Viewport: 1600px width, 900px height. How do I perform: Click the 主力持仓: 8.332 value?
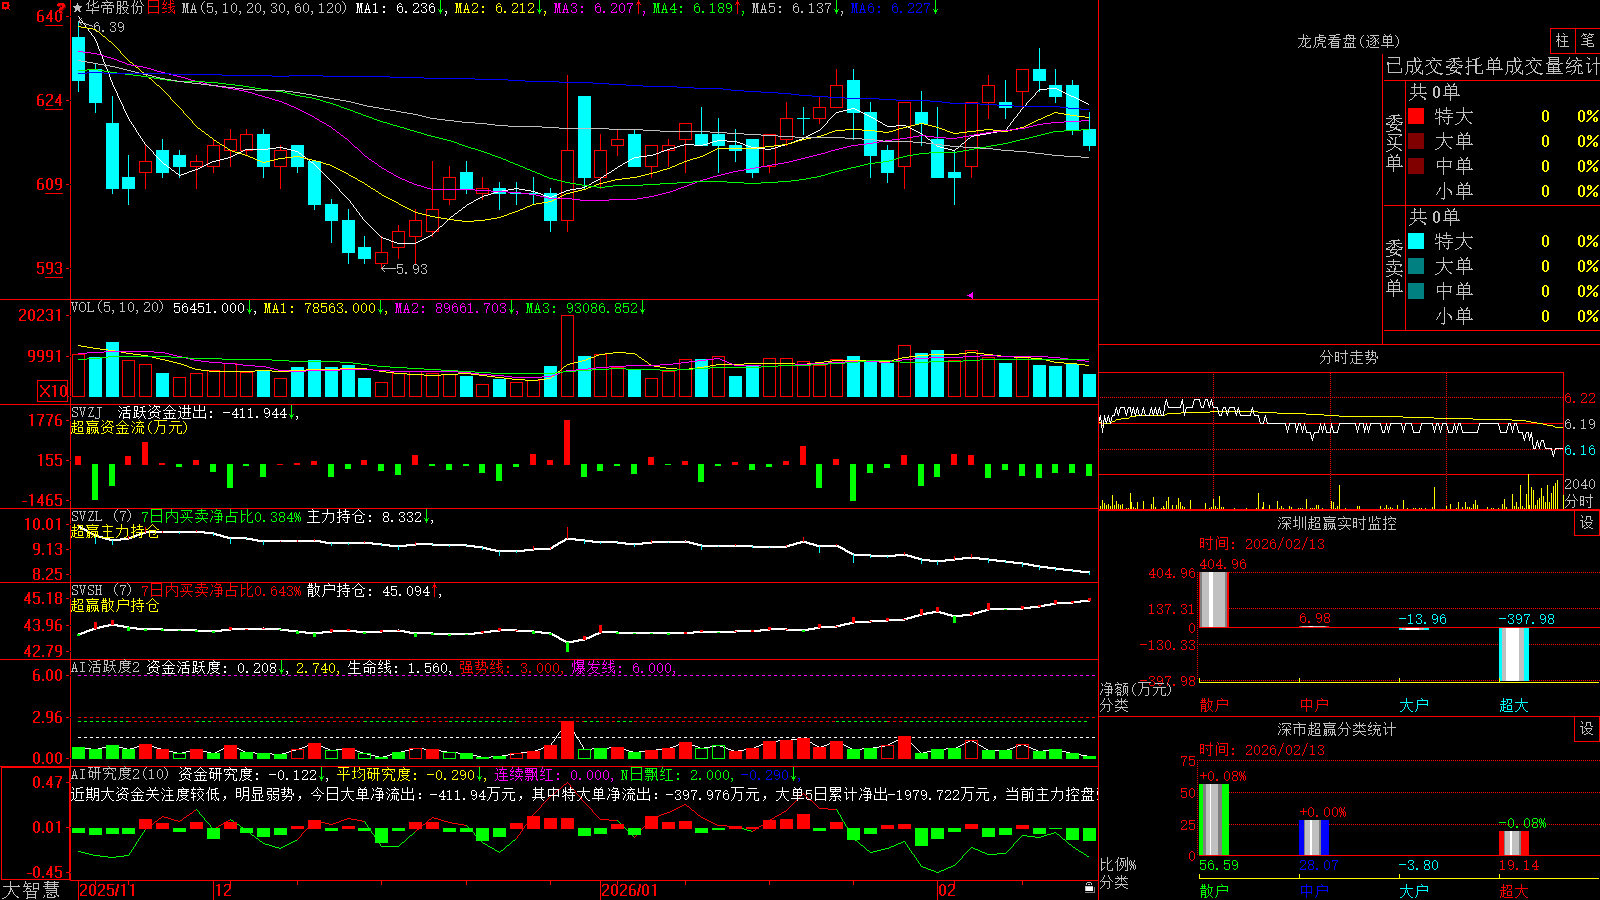[x=365, y=517]
